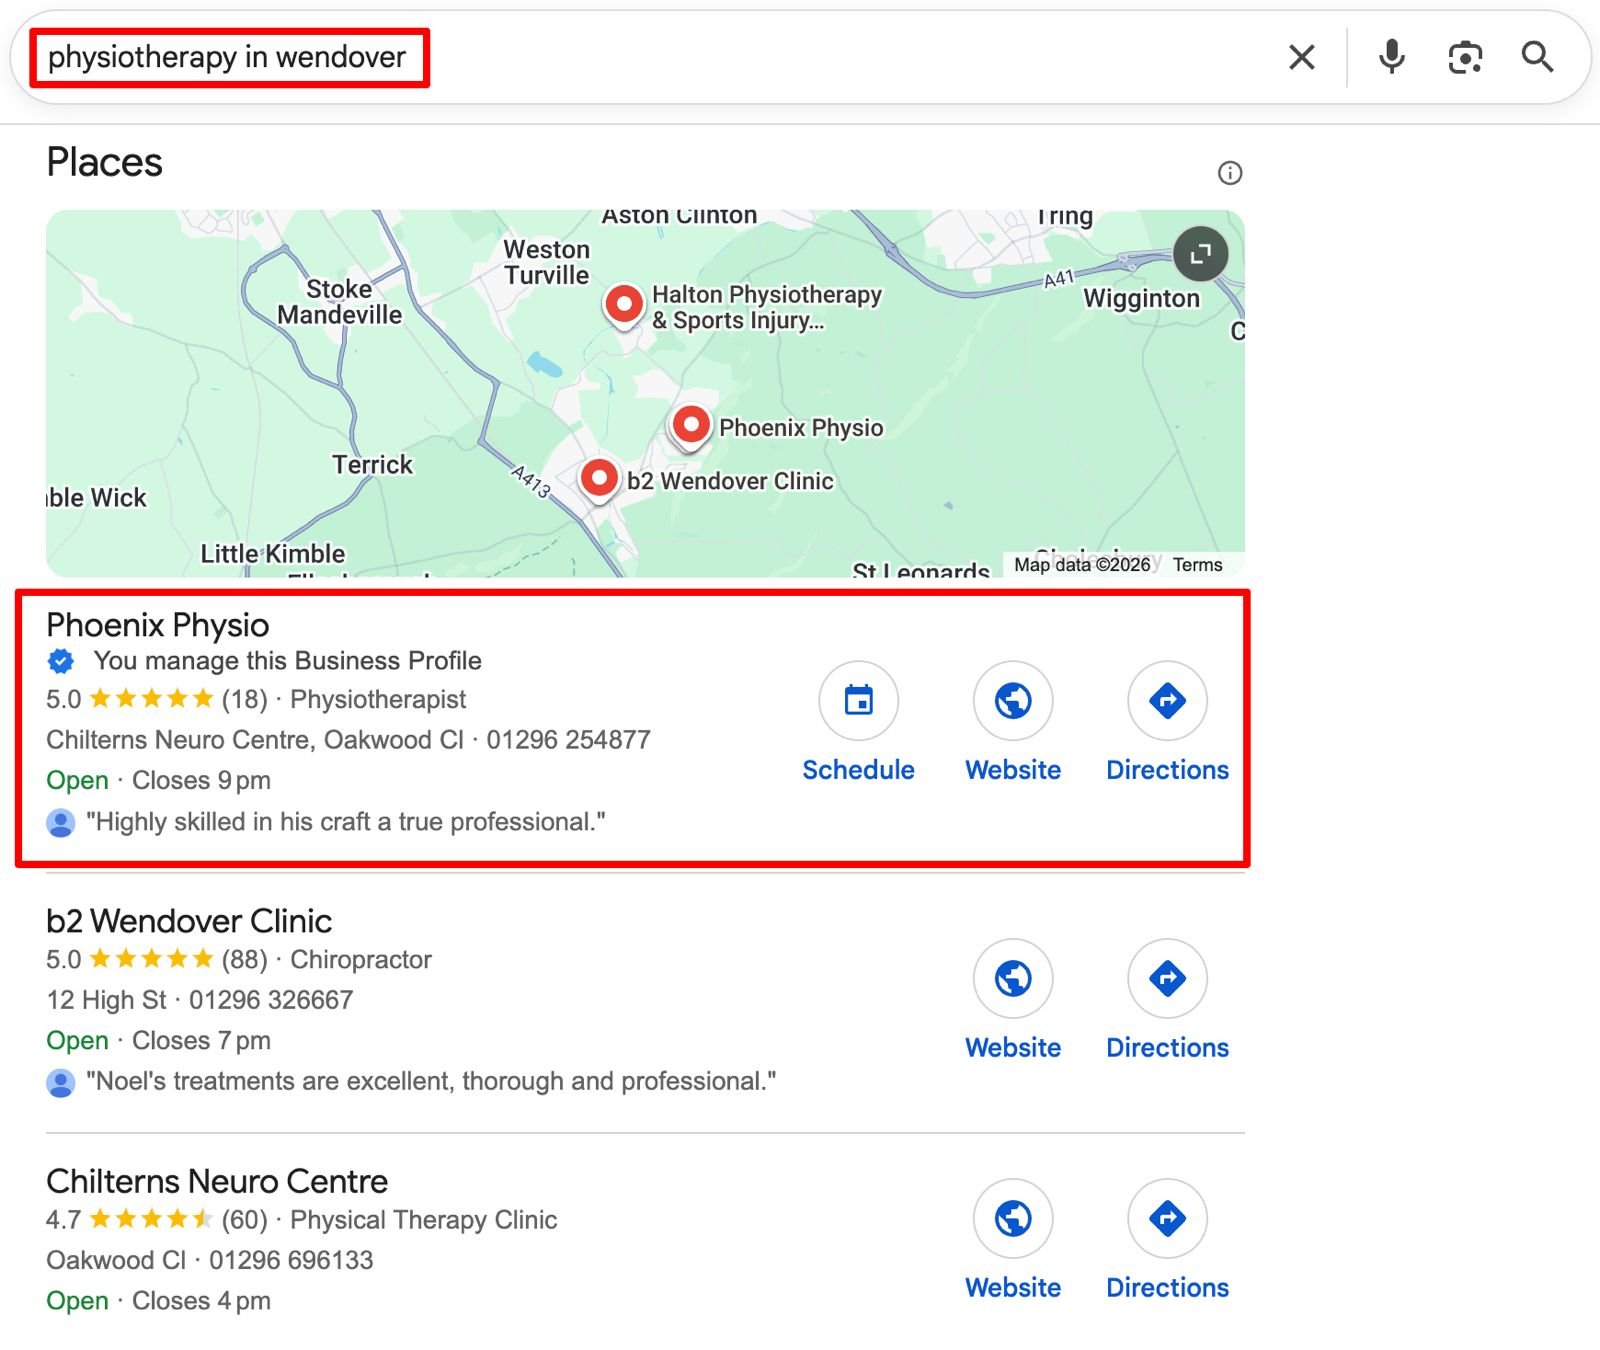Get directions to Chilterns Neuro Centre
This screenshot has height=1350, width=1600.
point(1167,1219)
